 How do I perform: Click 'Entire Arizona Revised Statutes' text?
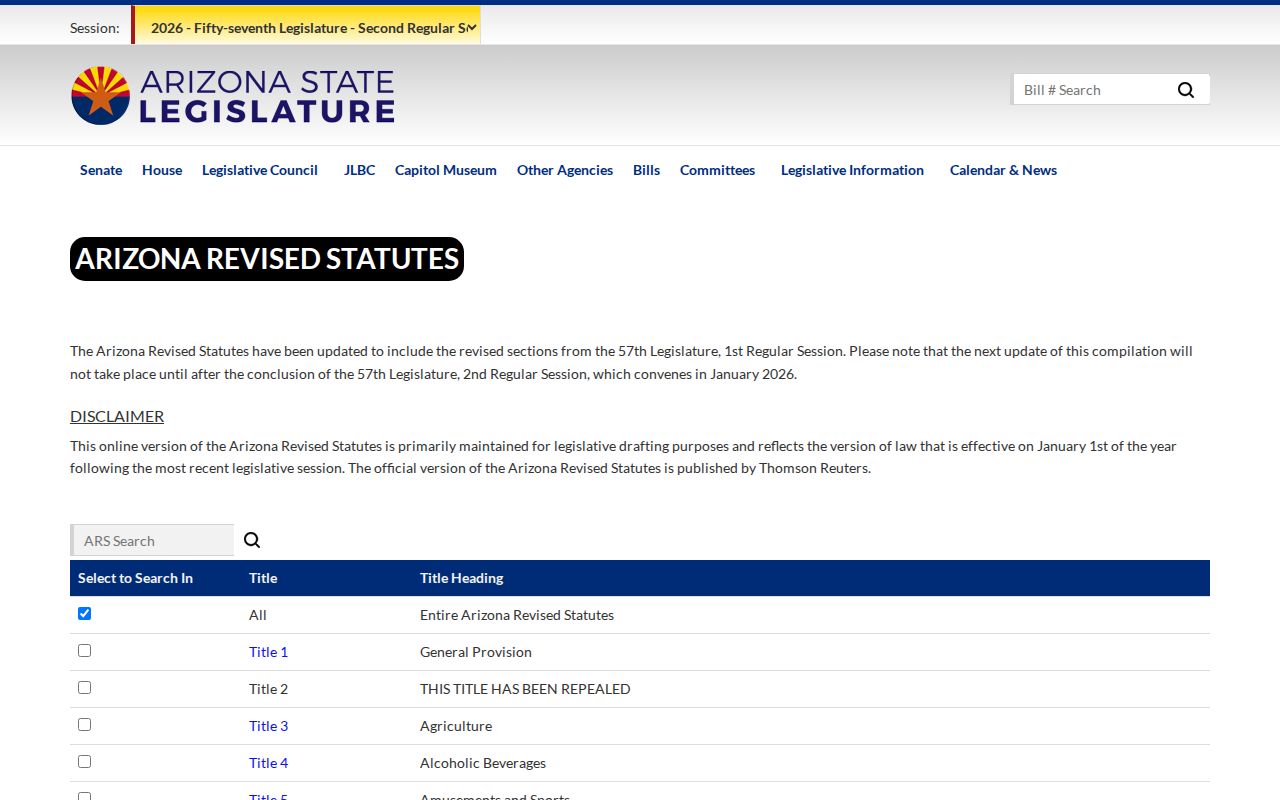click(517, 615)
